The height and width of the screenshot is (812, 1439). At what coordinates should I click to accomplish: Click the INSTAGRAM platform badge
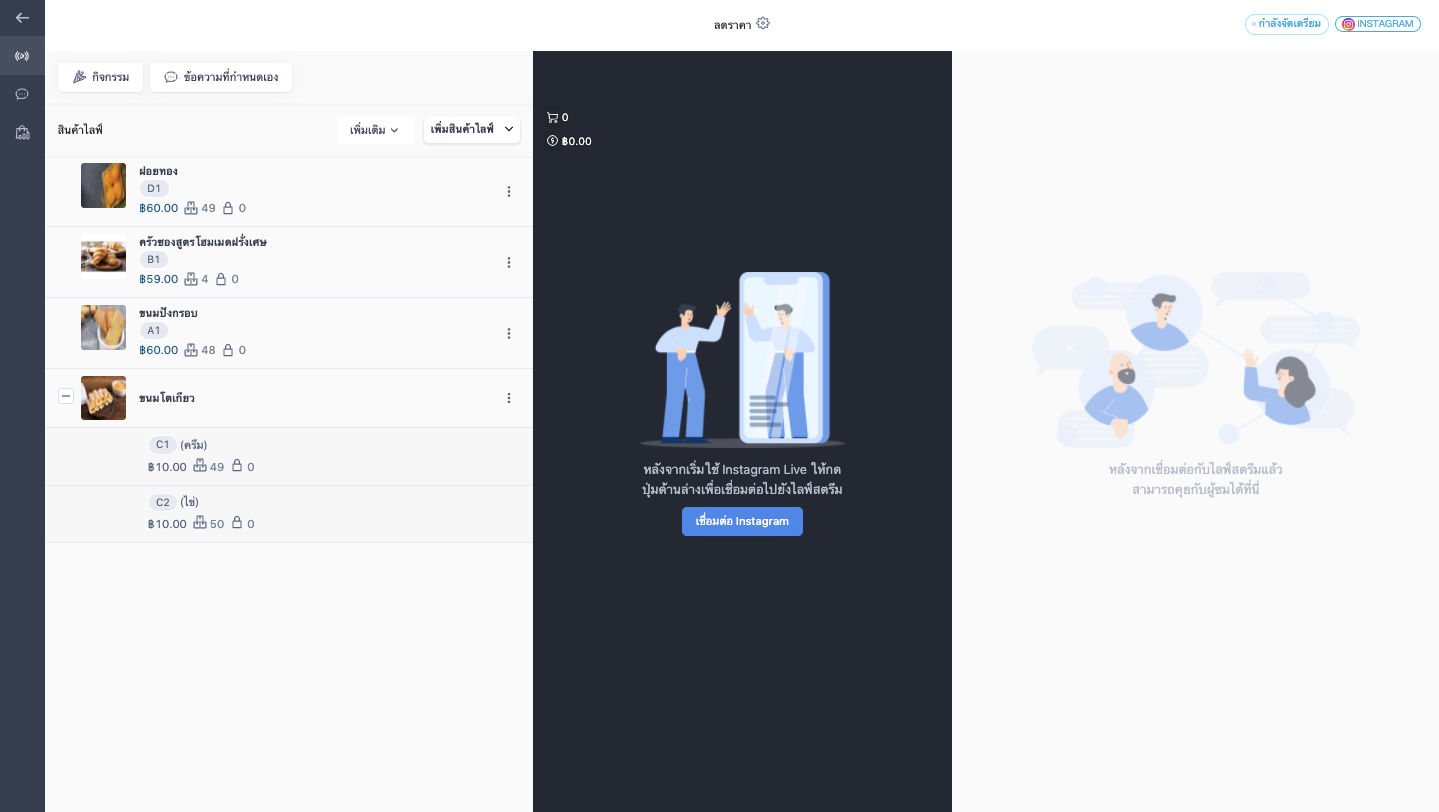pyautogui.click(x=1378, y=24)
